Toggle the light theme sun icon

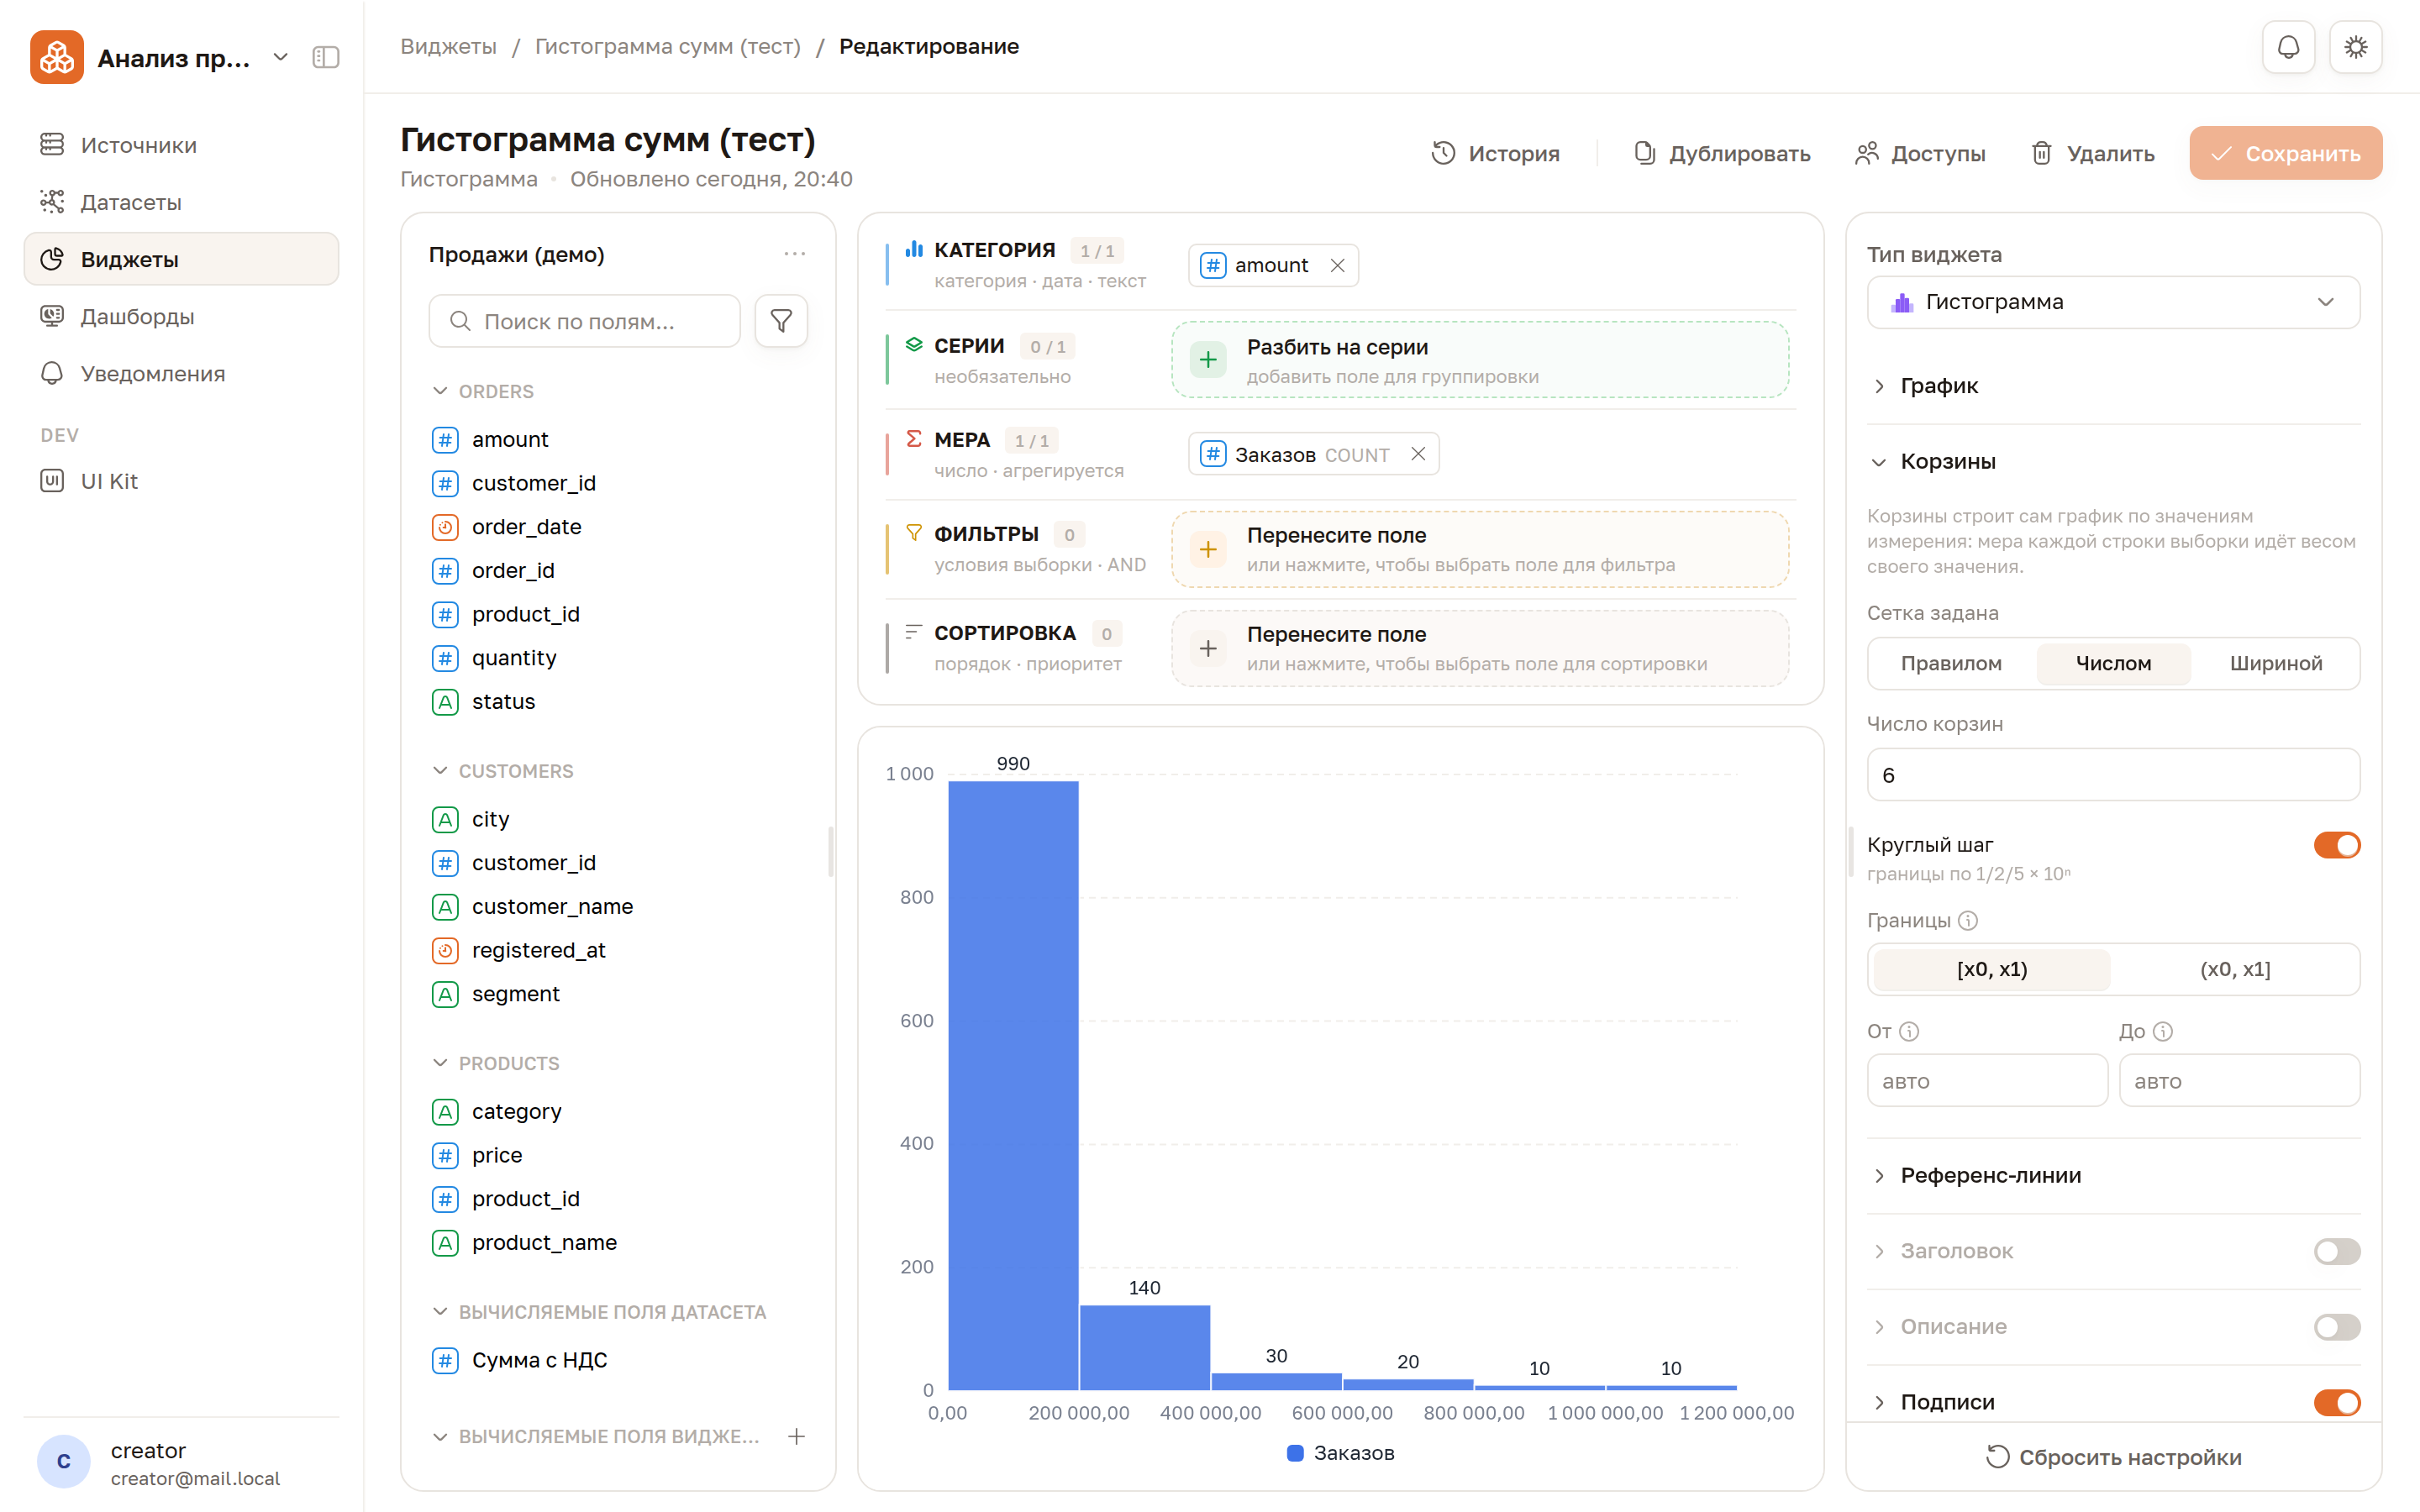pos(2355,47)
